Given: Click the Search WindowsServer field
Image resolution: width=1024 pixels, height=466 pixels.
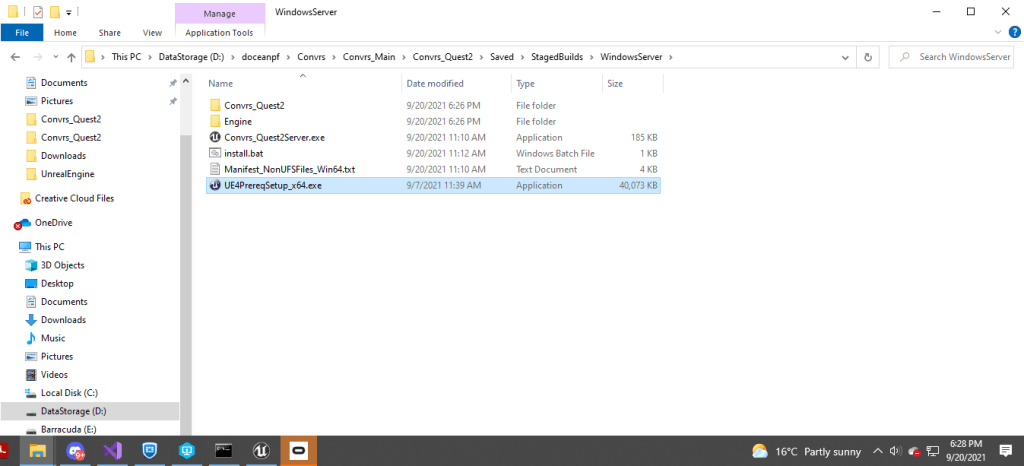Looking at the screenshot, I should coord(962,57).
